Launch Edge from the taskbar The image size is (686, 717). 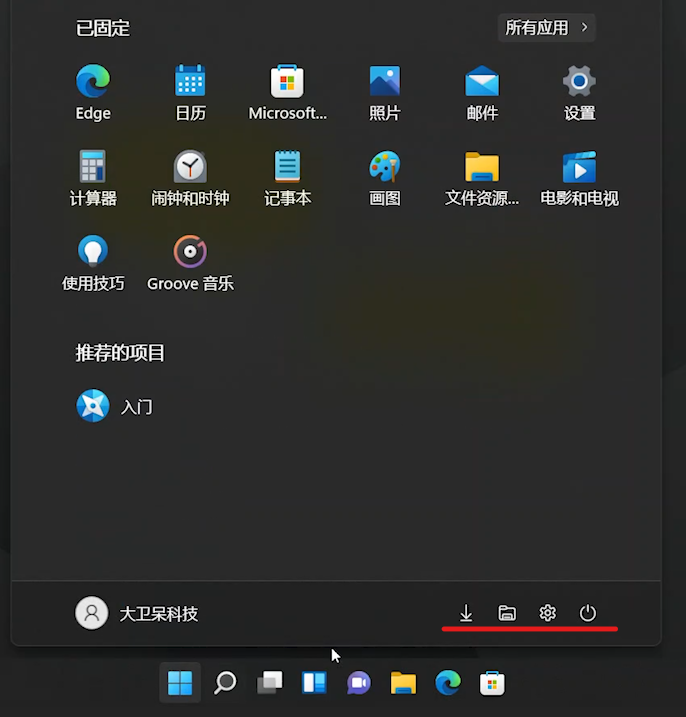click(x=448, y=683)
